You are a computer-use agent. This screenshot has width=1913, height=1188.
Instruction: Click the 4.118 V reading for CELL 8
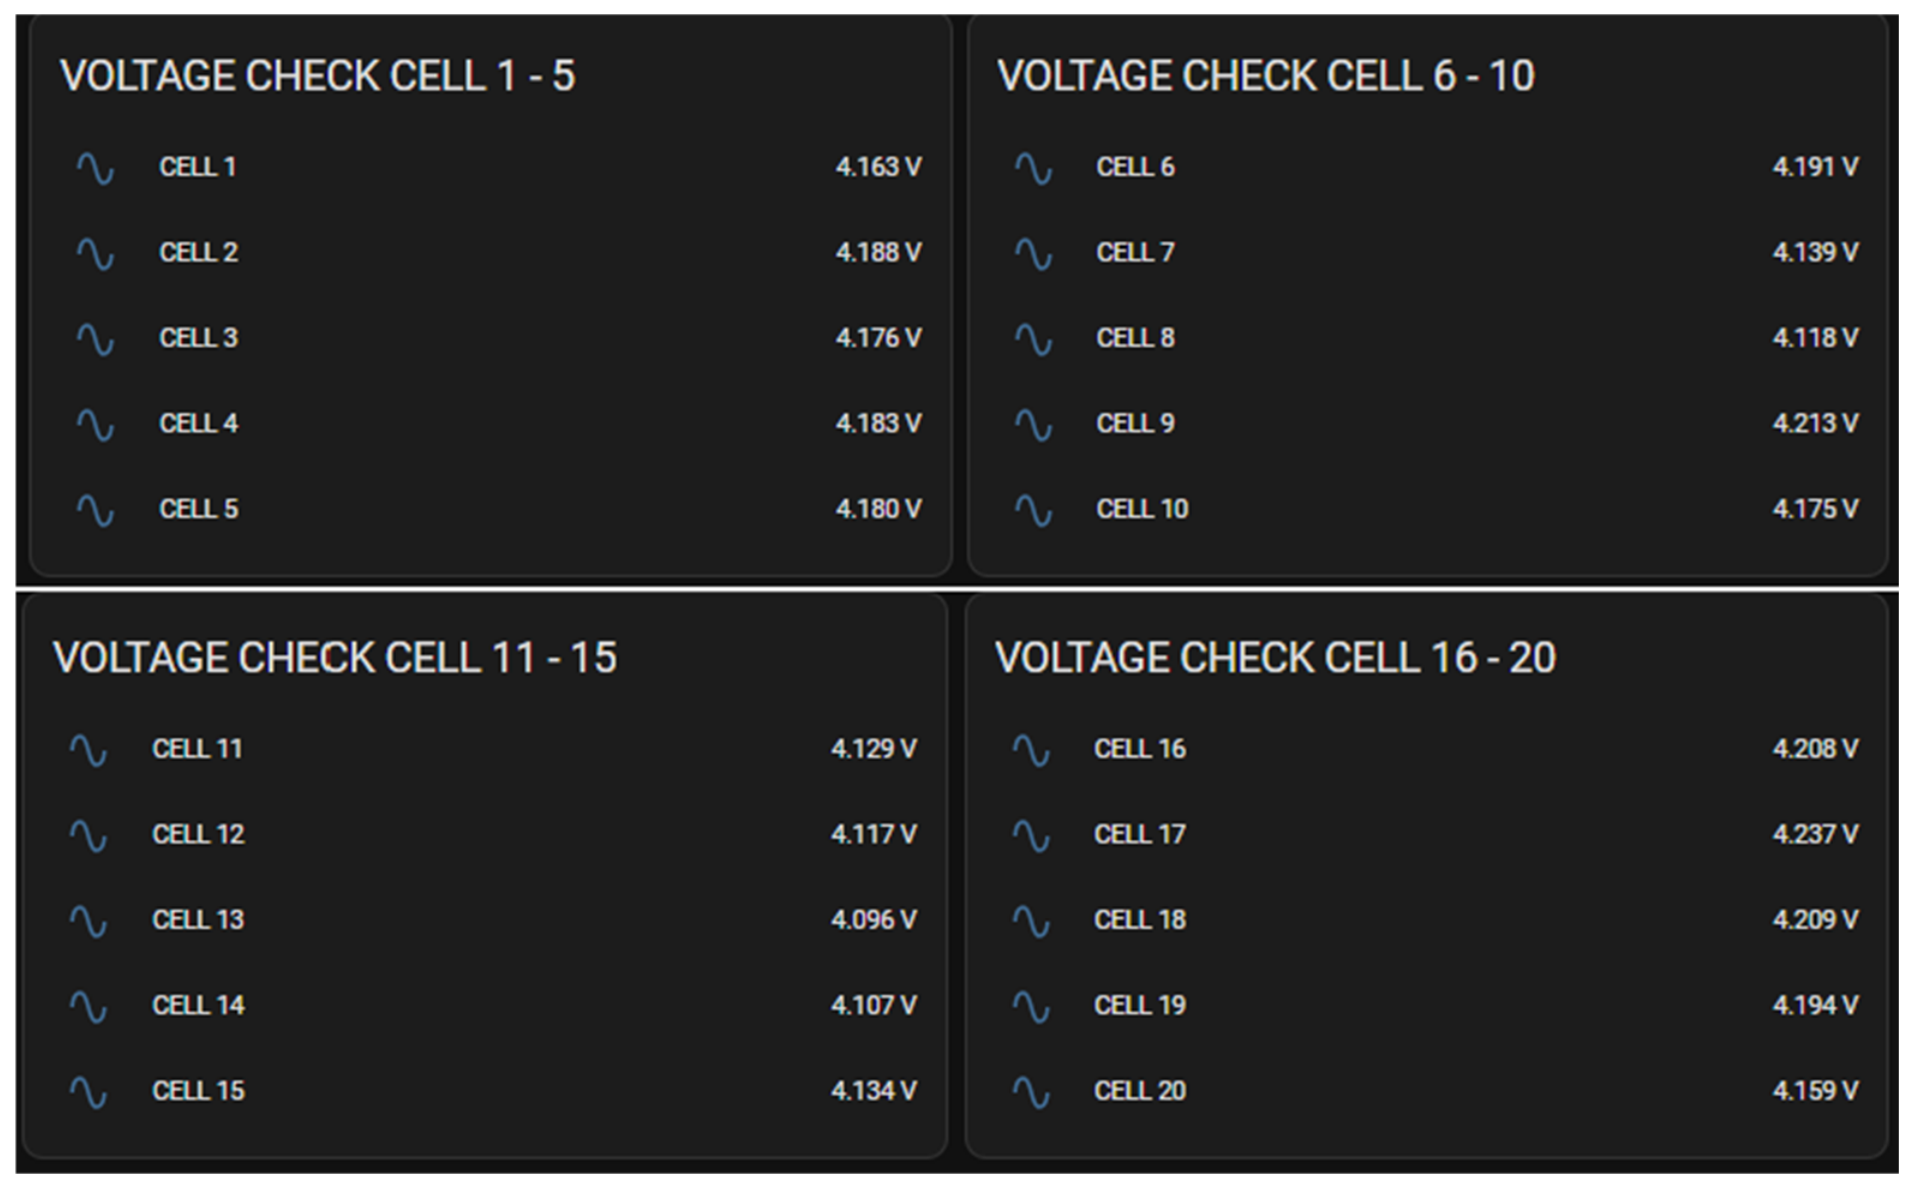1815,338
